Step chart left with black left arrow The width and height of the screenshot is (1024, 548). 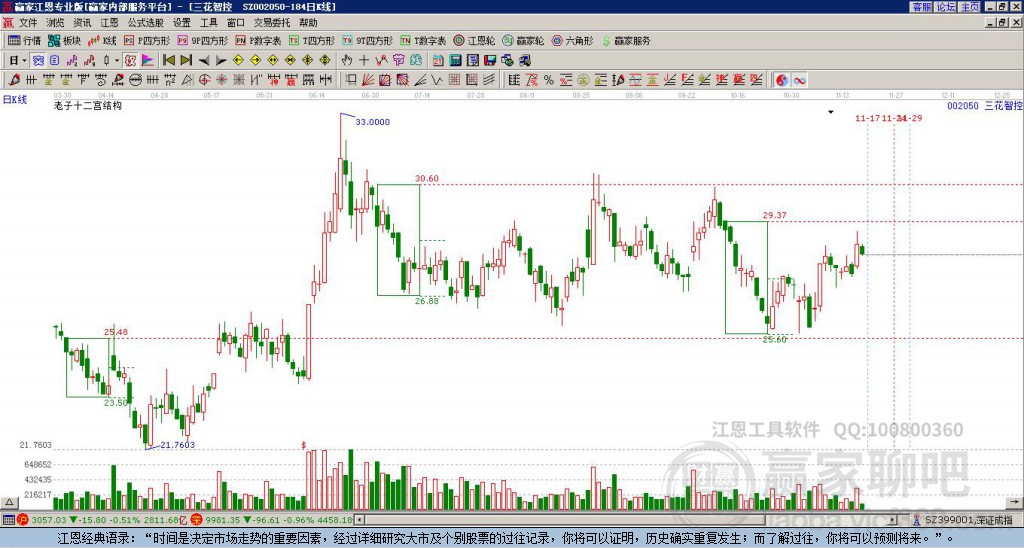204,61
